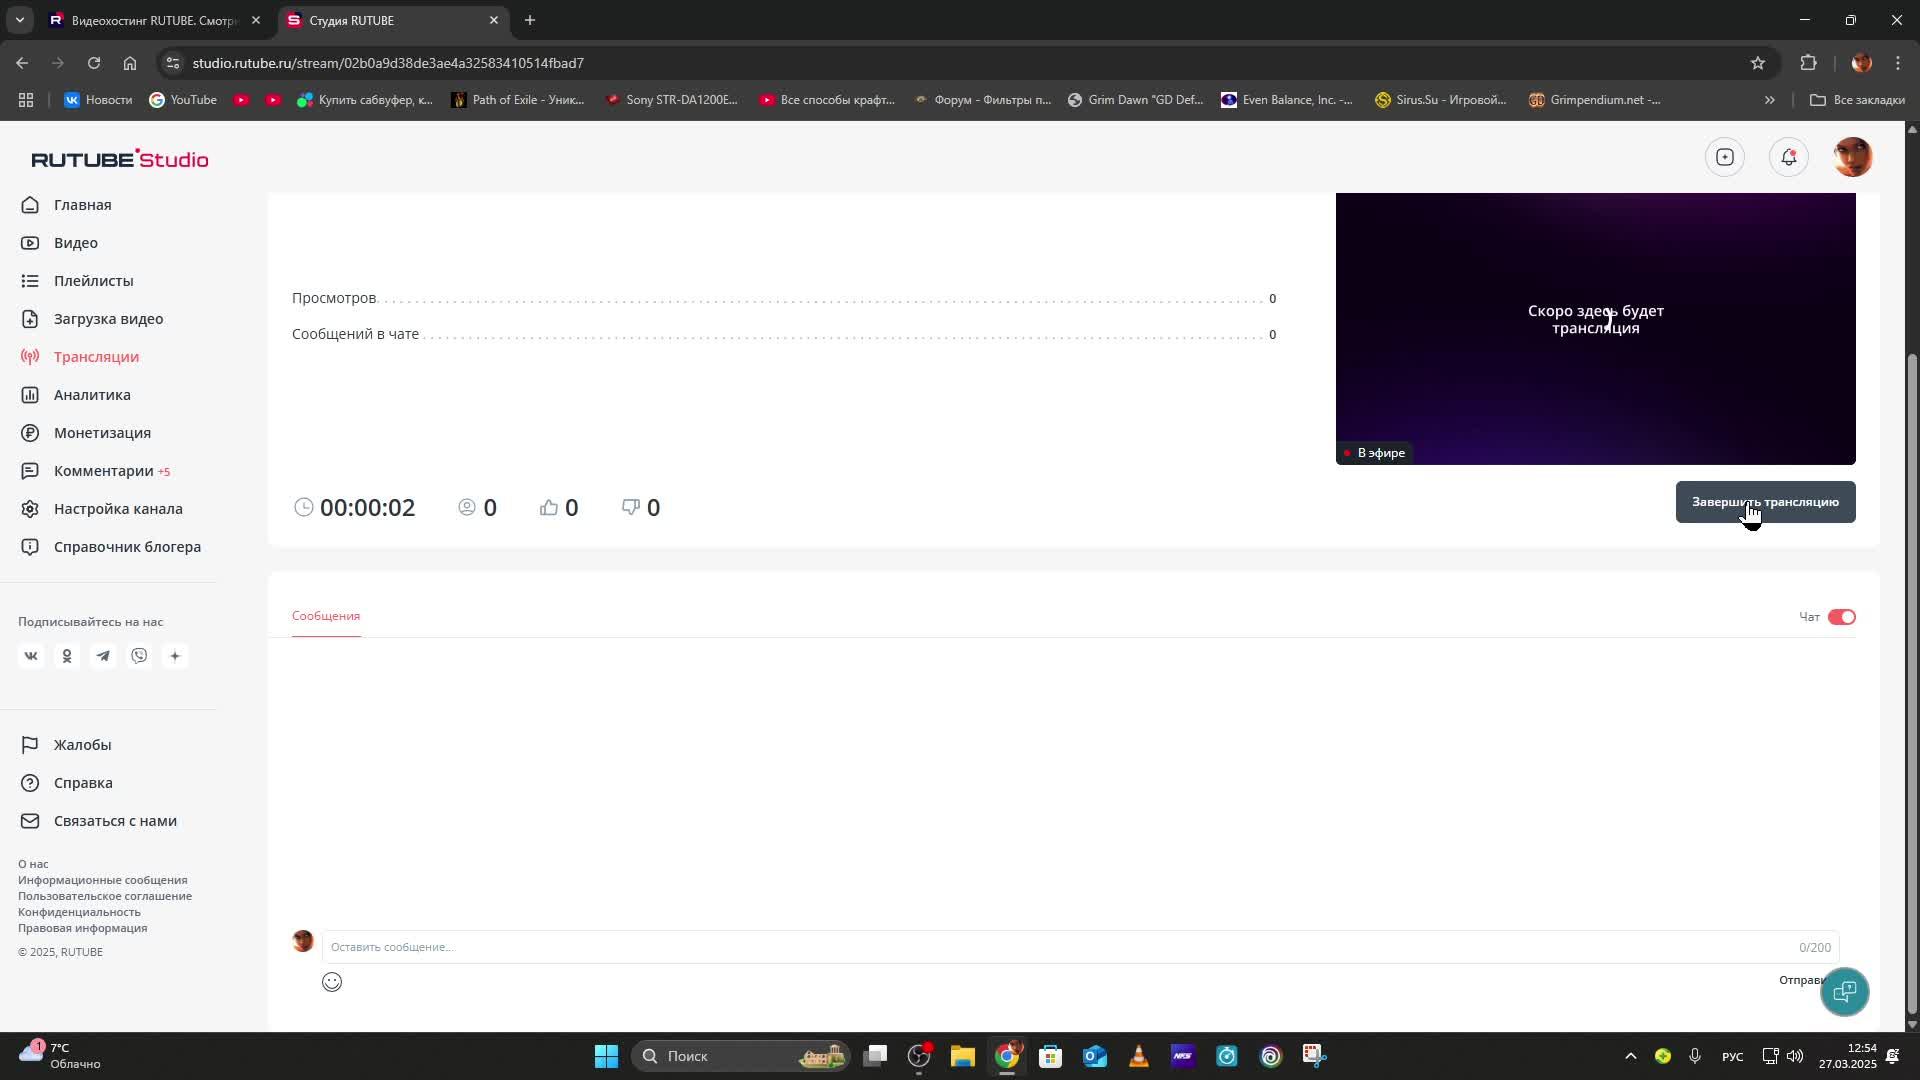Select Монетизация in the sidebar
1920x1080 pixels.
(102, 433)
